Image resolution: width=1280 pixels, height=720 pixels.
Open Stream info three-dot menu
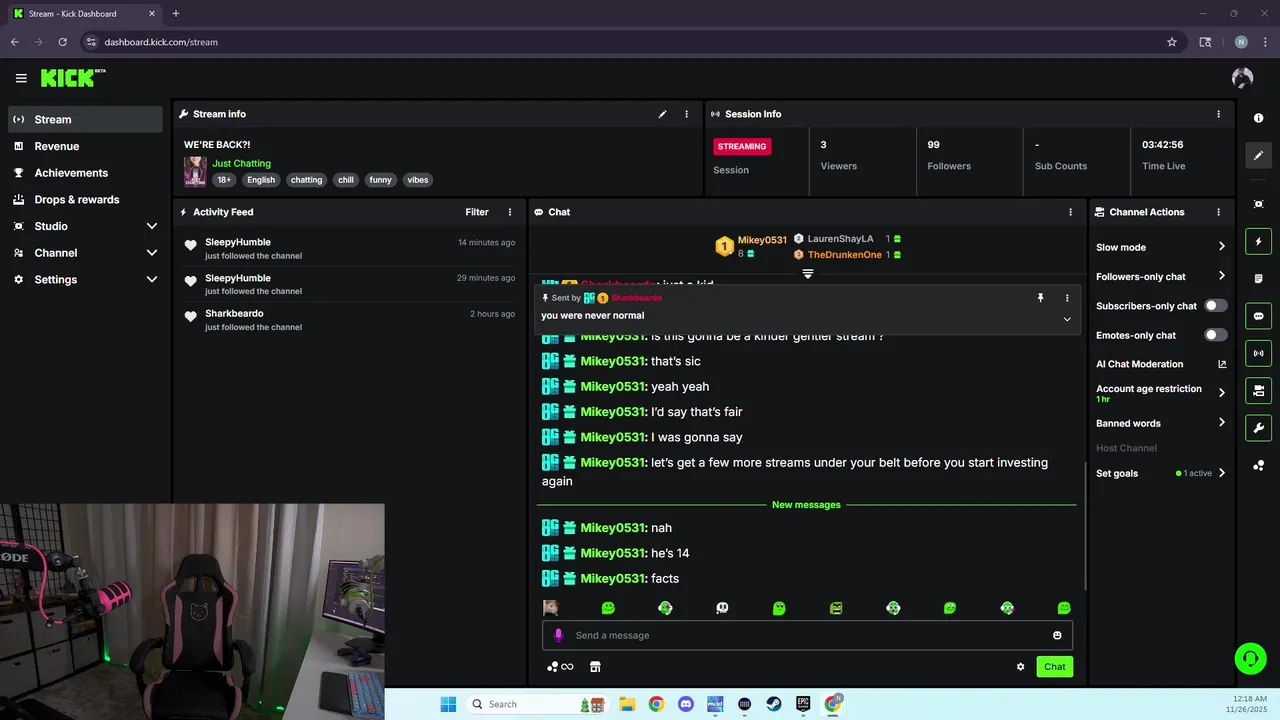pos(687,114)
